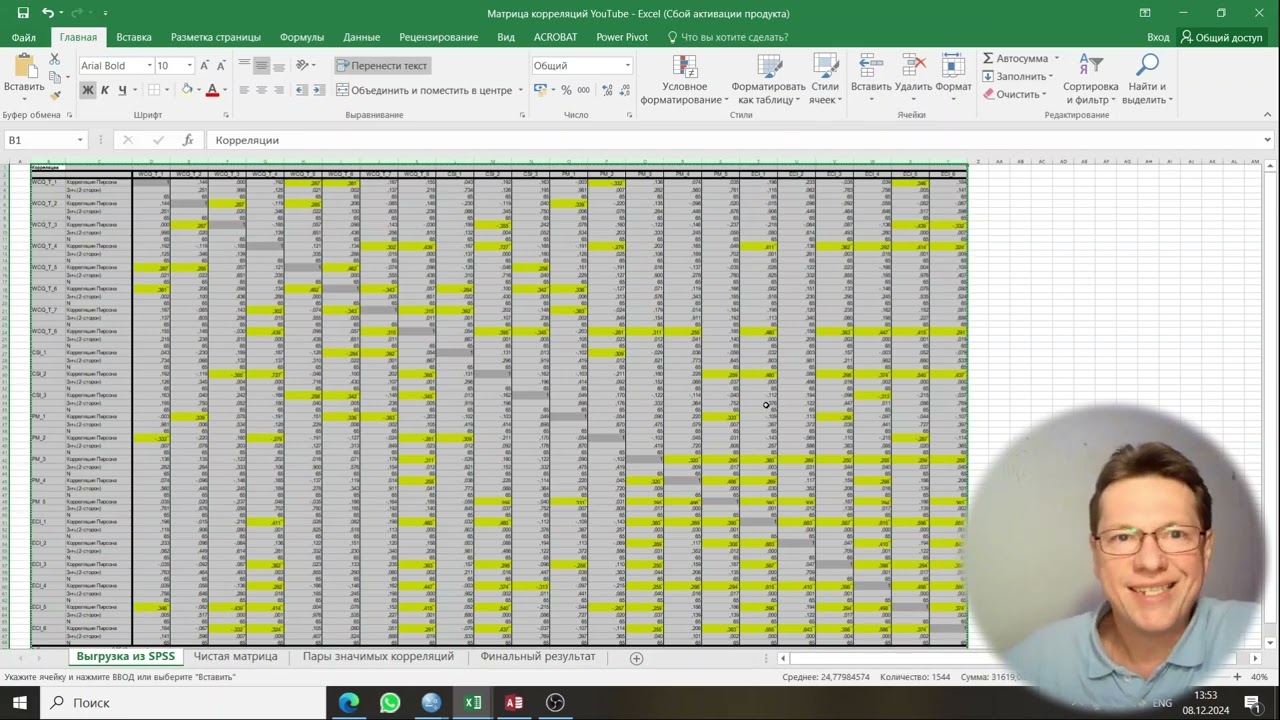Toggle bold formatting (Ж)

pos(87,90)
